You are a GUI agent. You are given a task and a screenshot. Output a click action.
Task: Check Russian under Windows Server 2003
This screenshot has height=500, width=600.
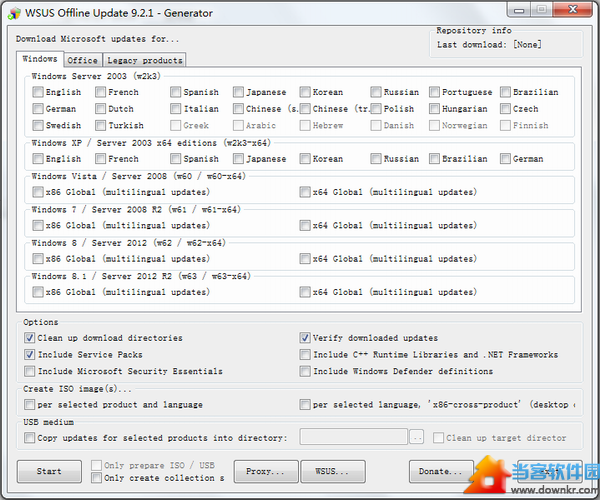[x=376, y=92]
